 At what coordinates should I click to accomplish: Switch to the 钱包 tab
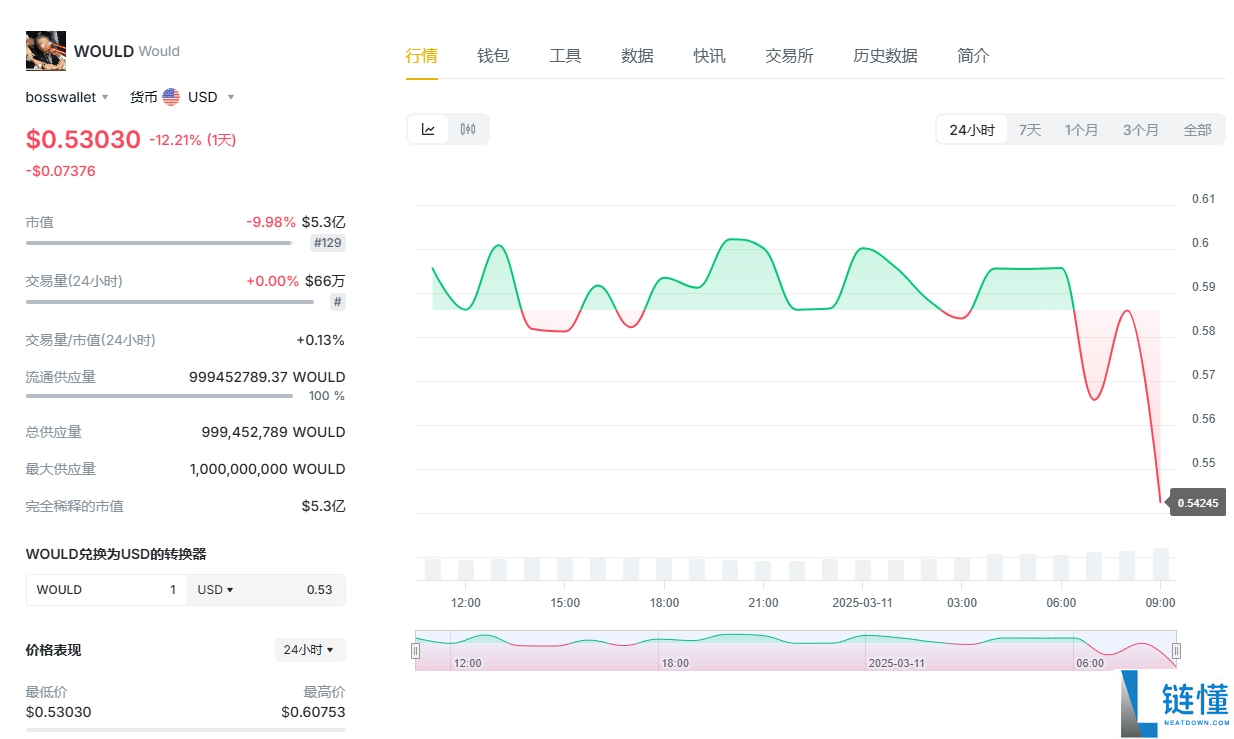(493, 56)
